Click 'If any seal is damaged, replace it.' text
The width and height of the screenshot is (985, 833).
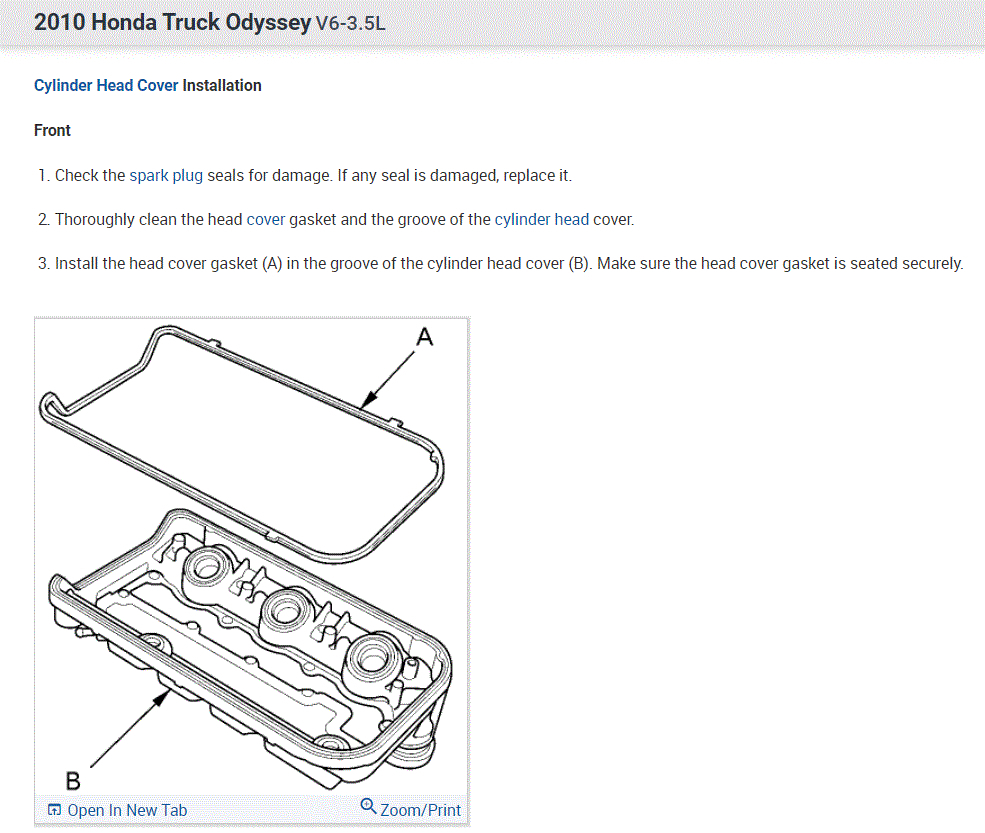point(455,175)
